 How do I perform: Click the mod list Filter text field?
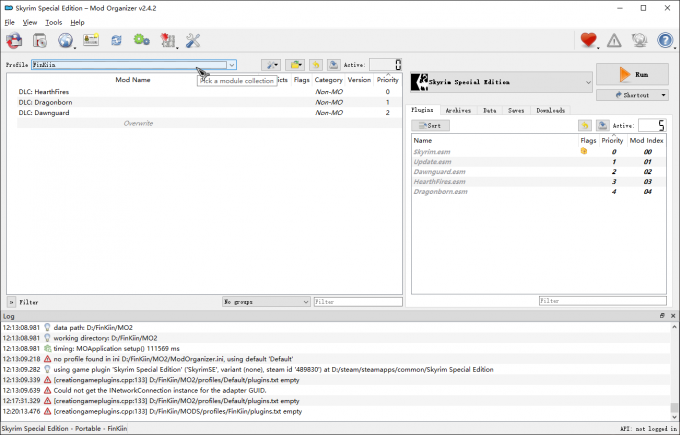[x=358, y=302]
